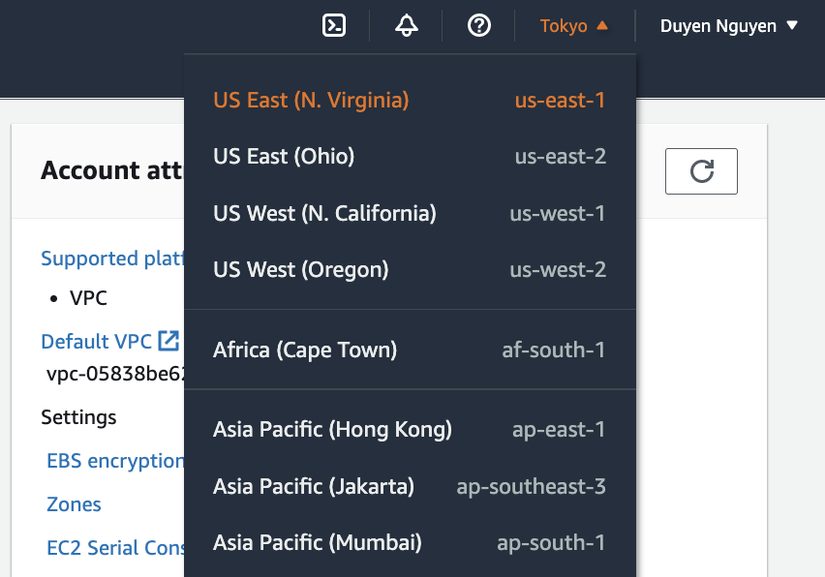The height and width of the screenshot is (577, 825).
Task: Switch to Asia Pacific (Jakarta) region
Action: 313,486
